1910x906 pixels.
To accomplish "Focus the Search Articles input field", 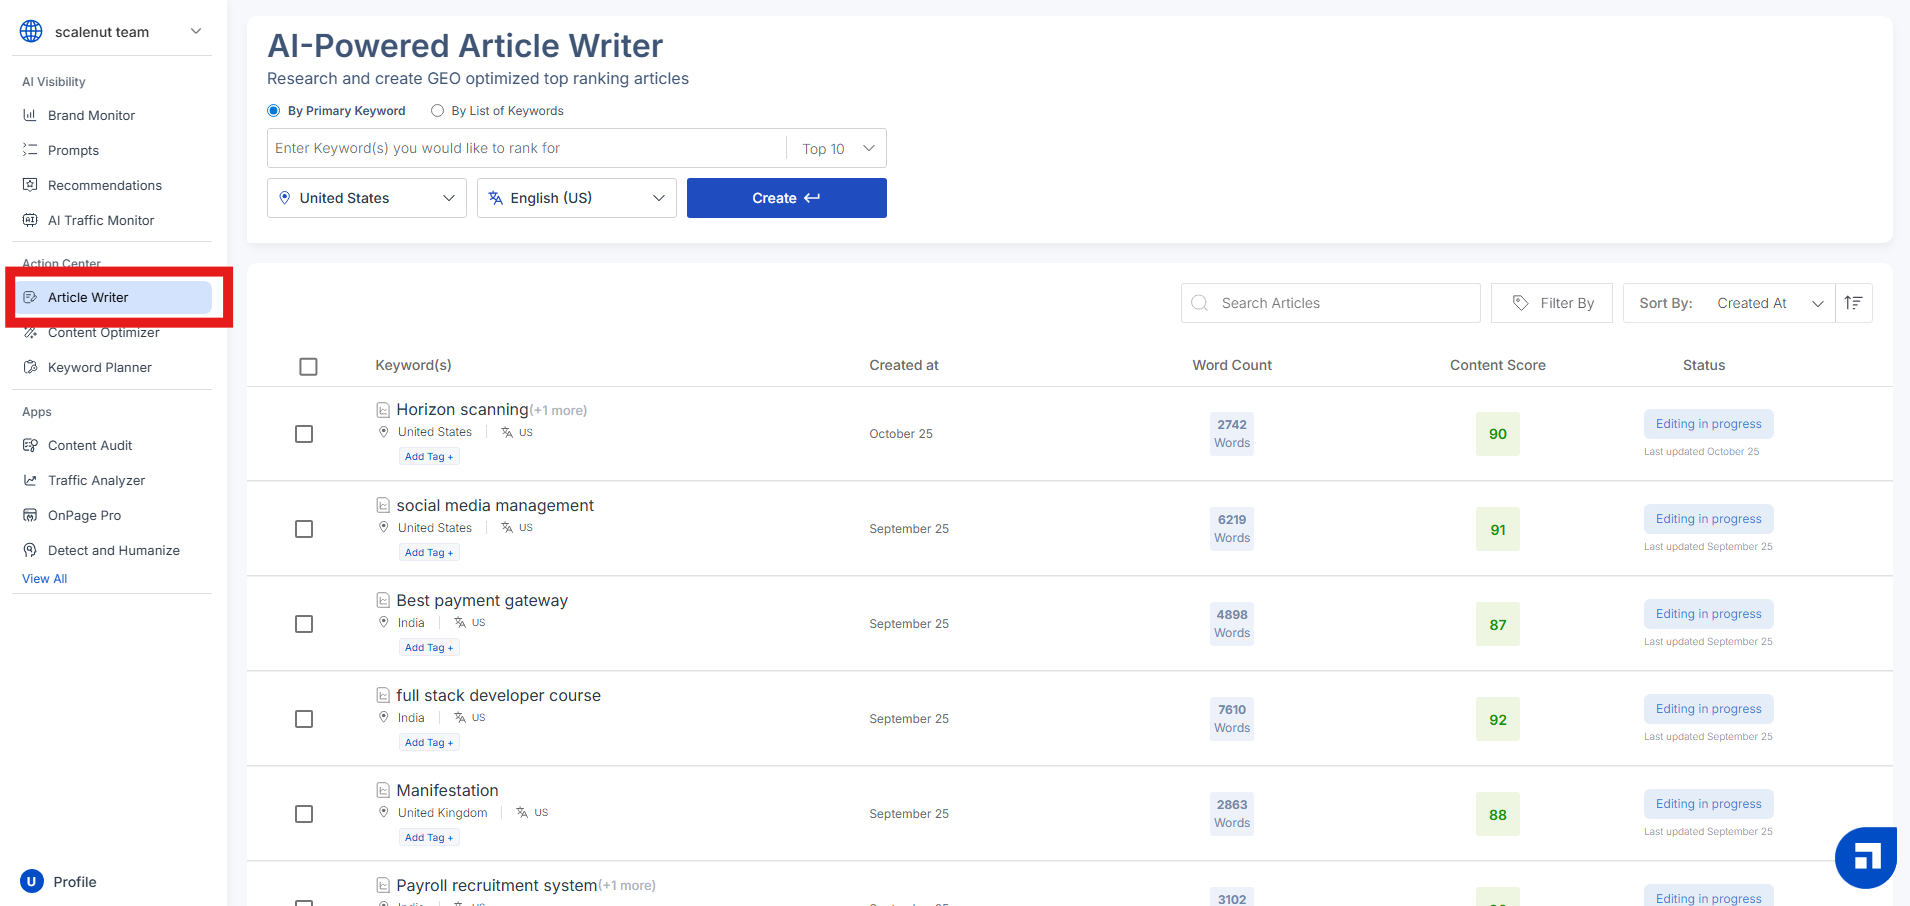I will [1340, 303].
